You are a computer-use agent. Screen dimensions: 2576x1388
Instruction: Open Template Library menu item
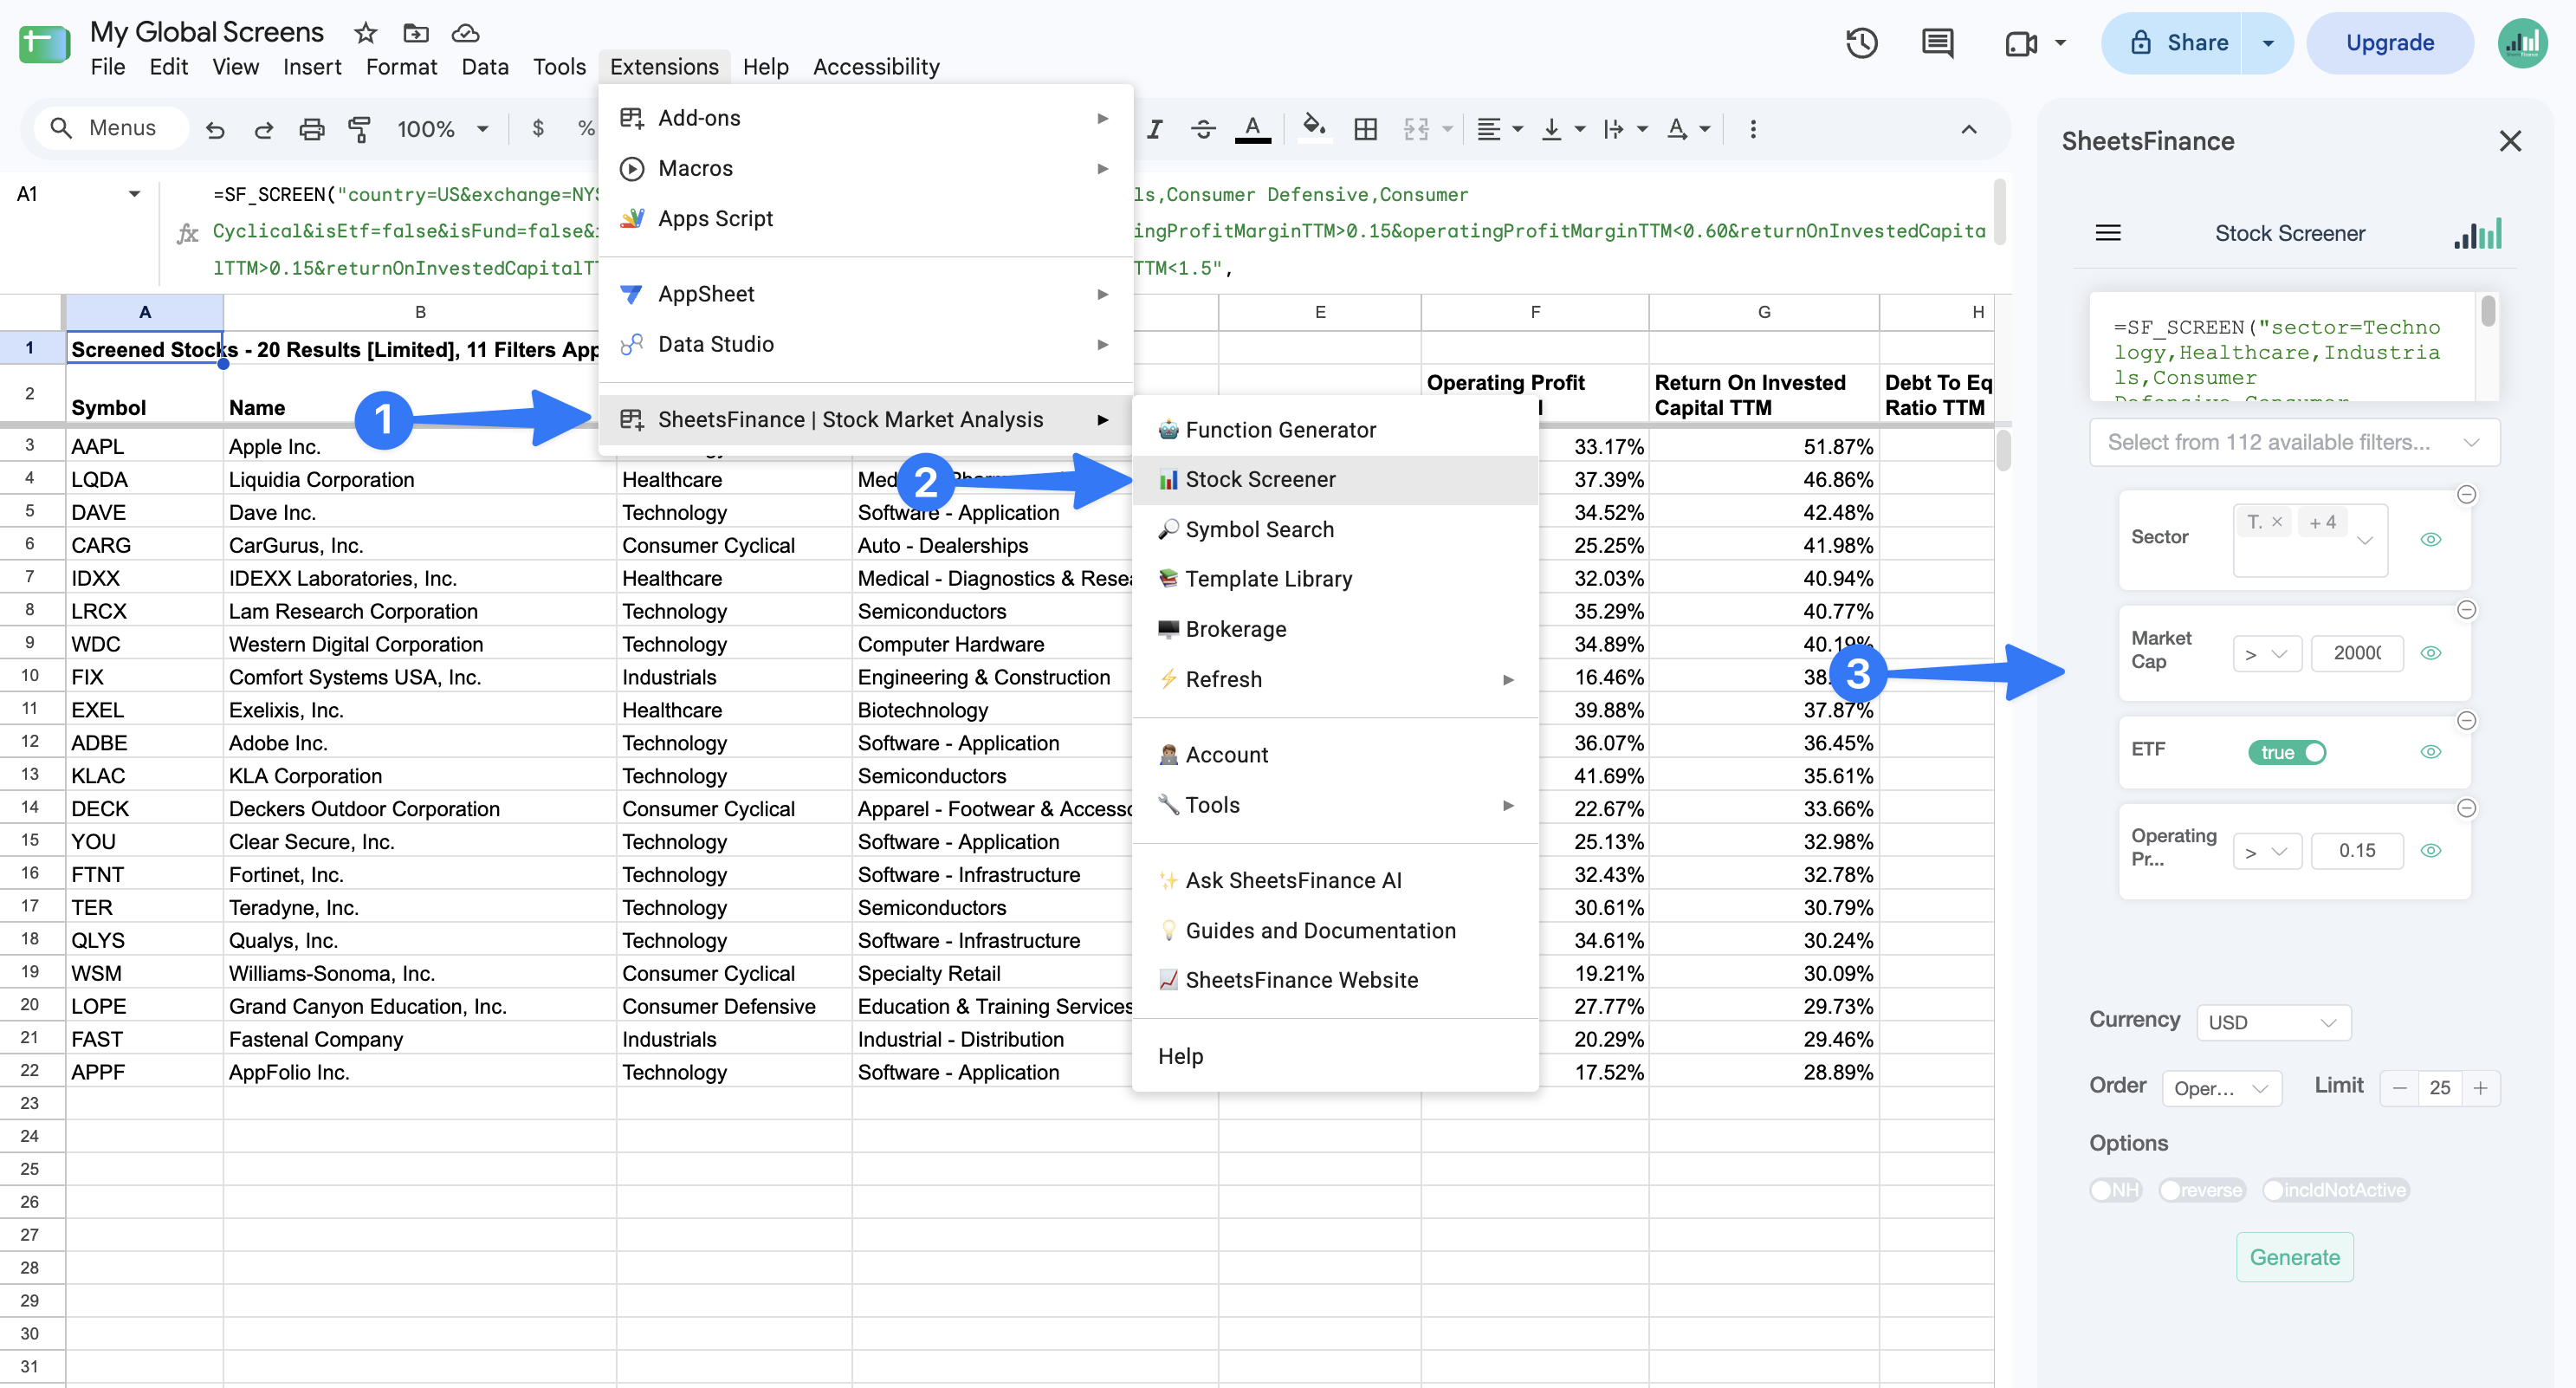pyautogui.click(x=1334, y=579)
